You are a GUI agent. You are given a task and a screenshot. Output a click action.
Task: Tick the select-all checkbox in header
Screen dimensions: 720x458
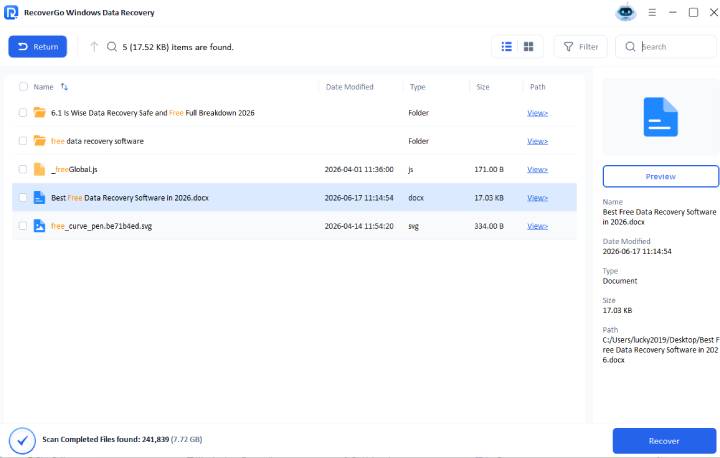tap(23, 86)
